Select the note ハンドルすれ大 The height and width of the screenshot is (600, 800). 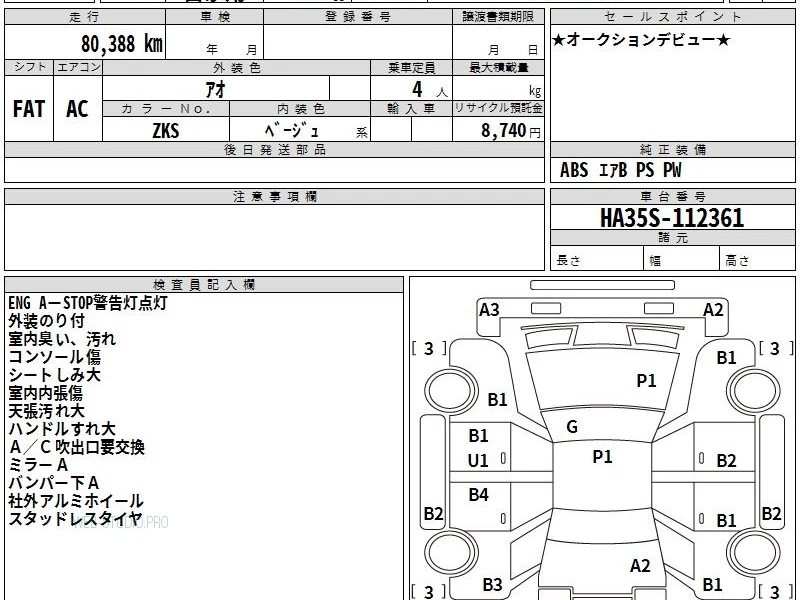coord(62,429)
